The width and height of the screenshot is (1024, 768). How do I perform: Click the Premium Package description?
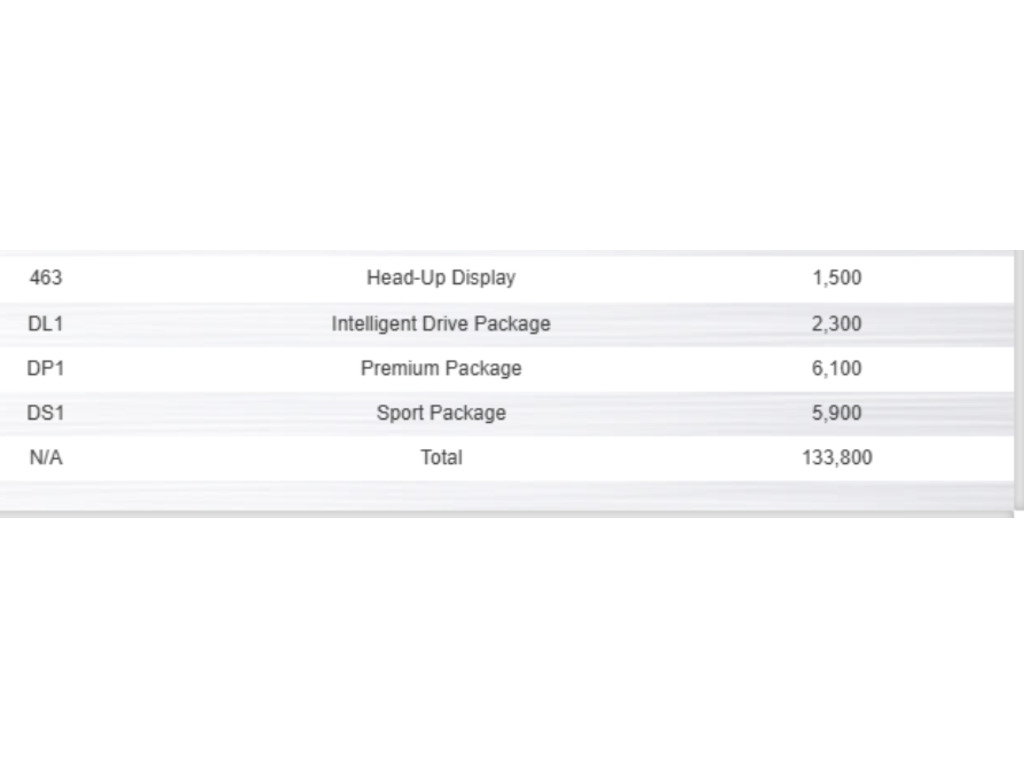coord(441,368)
